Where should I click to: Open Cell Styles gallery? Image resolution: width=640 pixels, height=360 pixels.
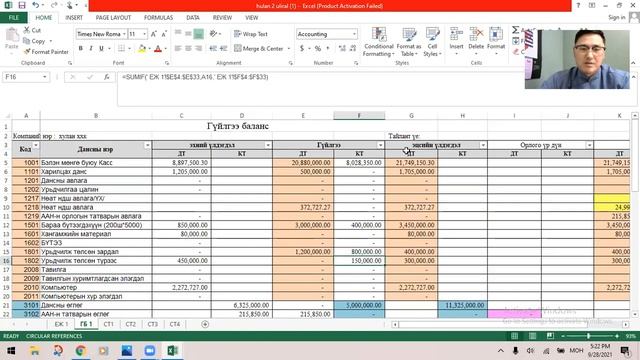(432, 42)
